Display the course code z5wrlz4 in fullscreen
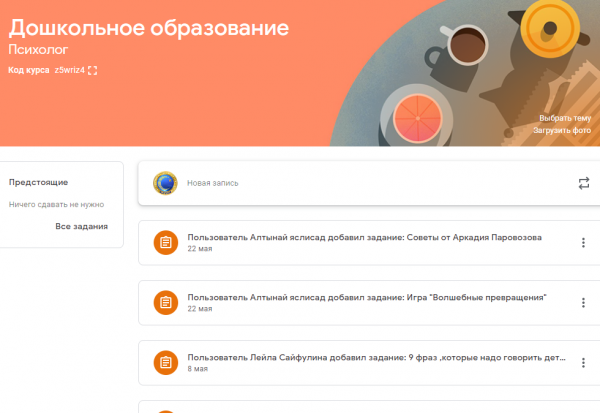This screenshot has height=413, width=600. (x=93, y=70)
